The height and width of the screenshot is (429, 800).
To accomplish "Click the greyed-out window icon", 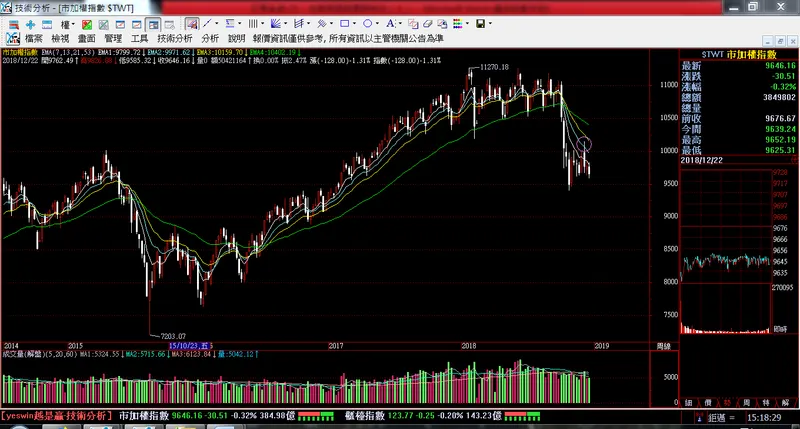I will (x=170, y=24).
